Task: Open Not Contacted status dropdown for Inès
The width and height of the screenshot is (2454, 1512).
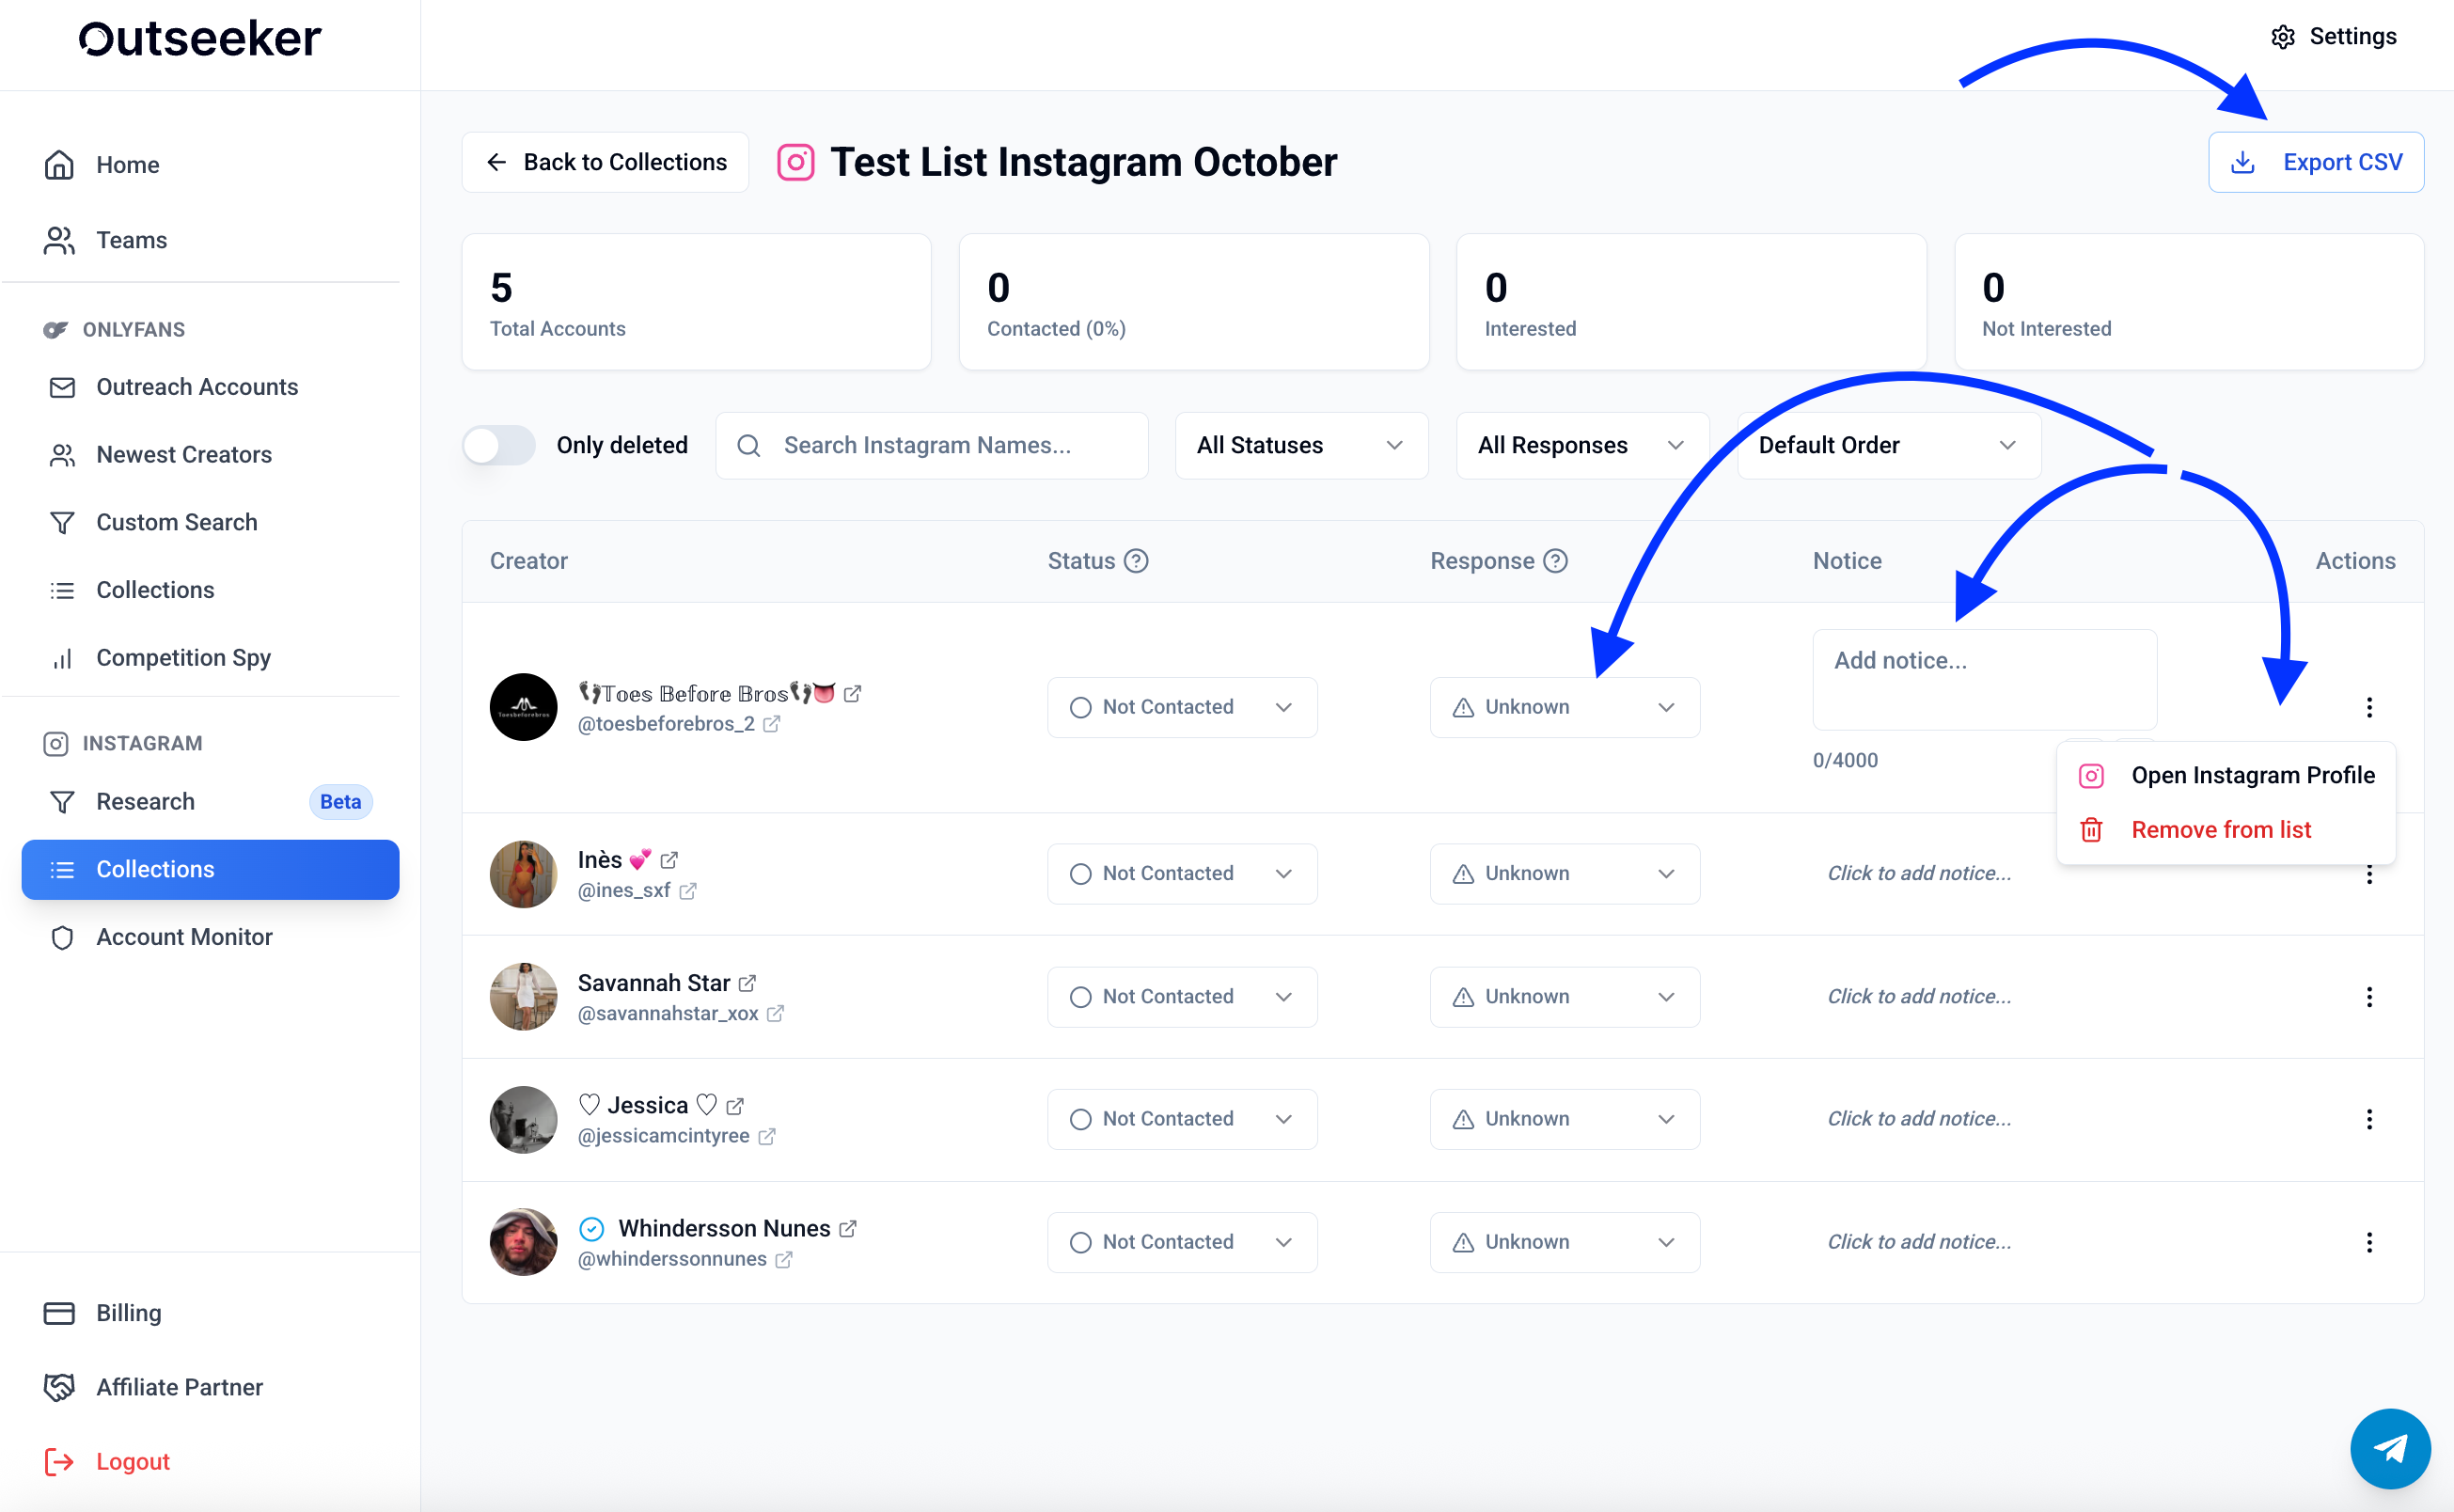Action: (1182, 874)
